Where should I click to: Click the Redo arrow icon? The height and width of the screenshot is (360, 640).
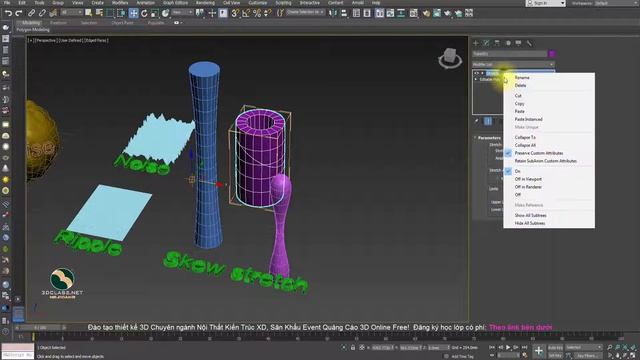(x=19, y=13)
